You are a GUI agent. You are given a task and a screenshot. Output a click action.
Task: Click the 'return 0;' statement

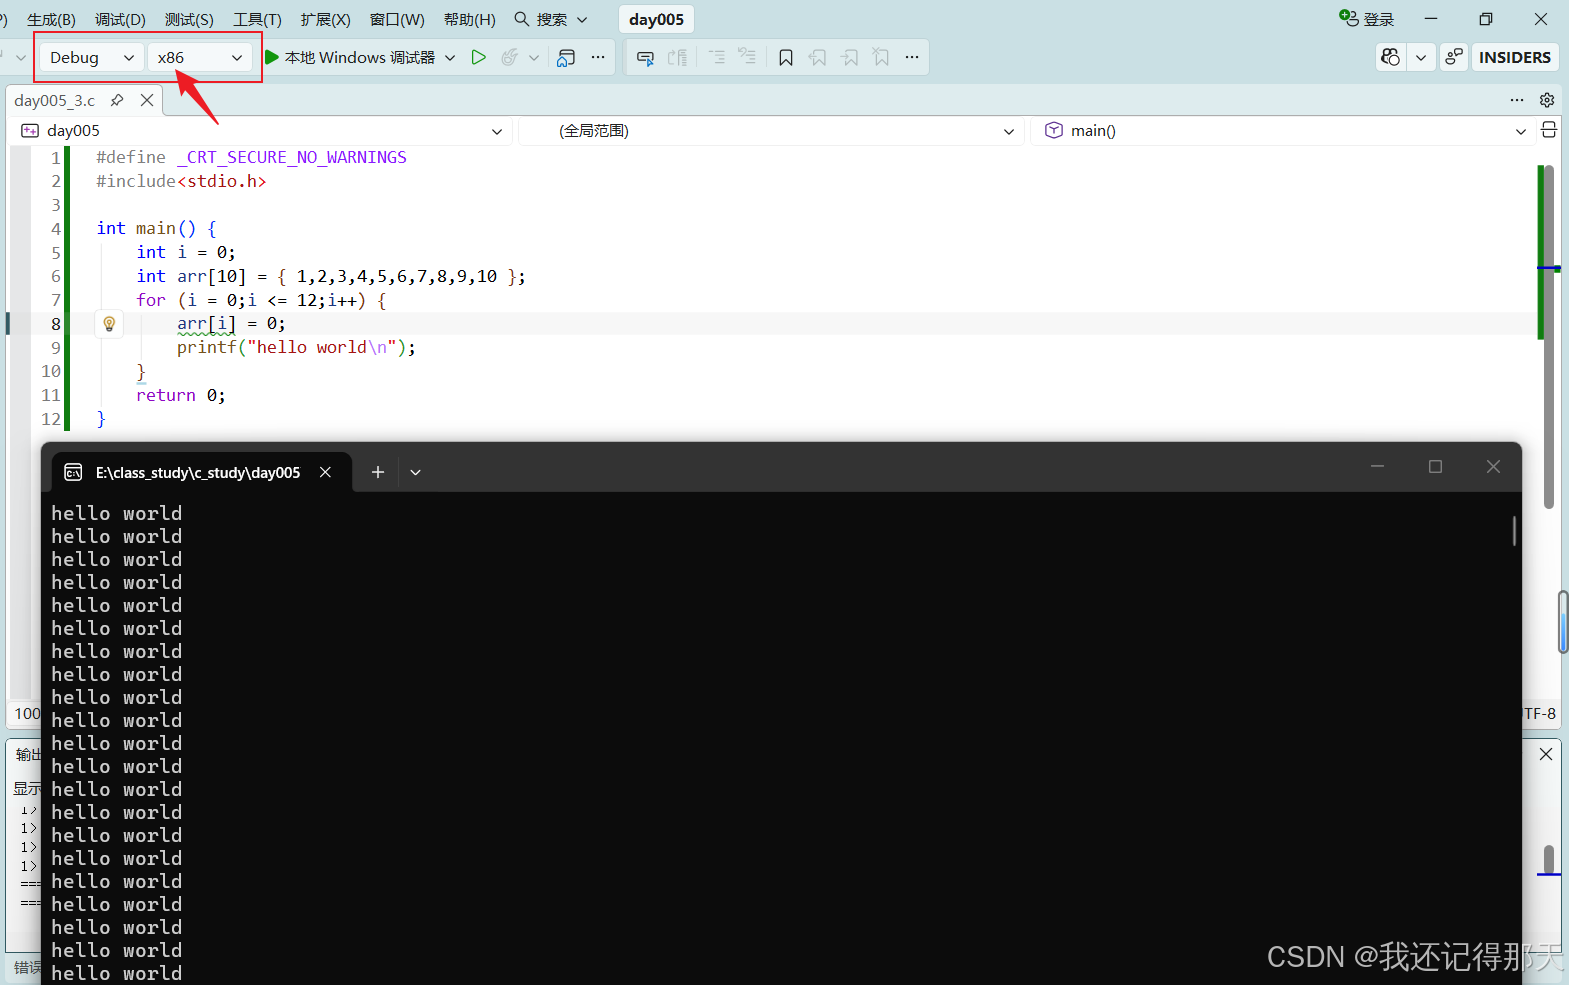pyautogui.click(x=181, y=395)
